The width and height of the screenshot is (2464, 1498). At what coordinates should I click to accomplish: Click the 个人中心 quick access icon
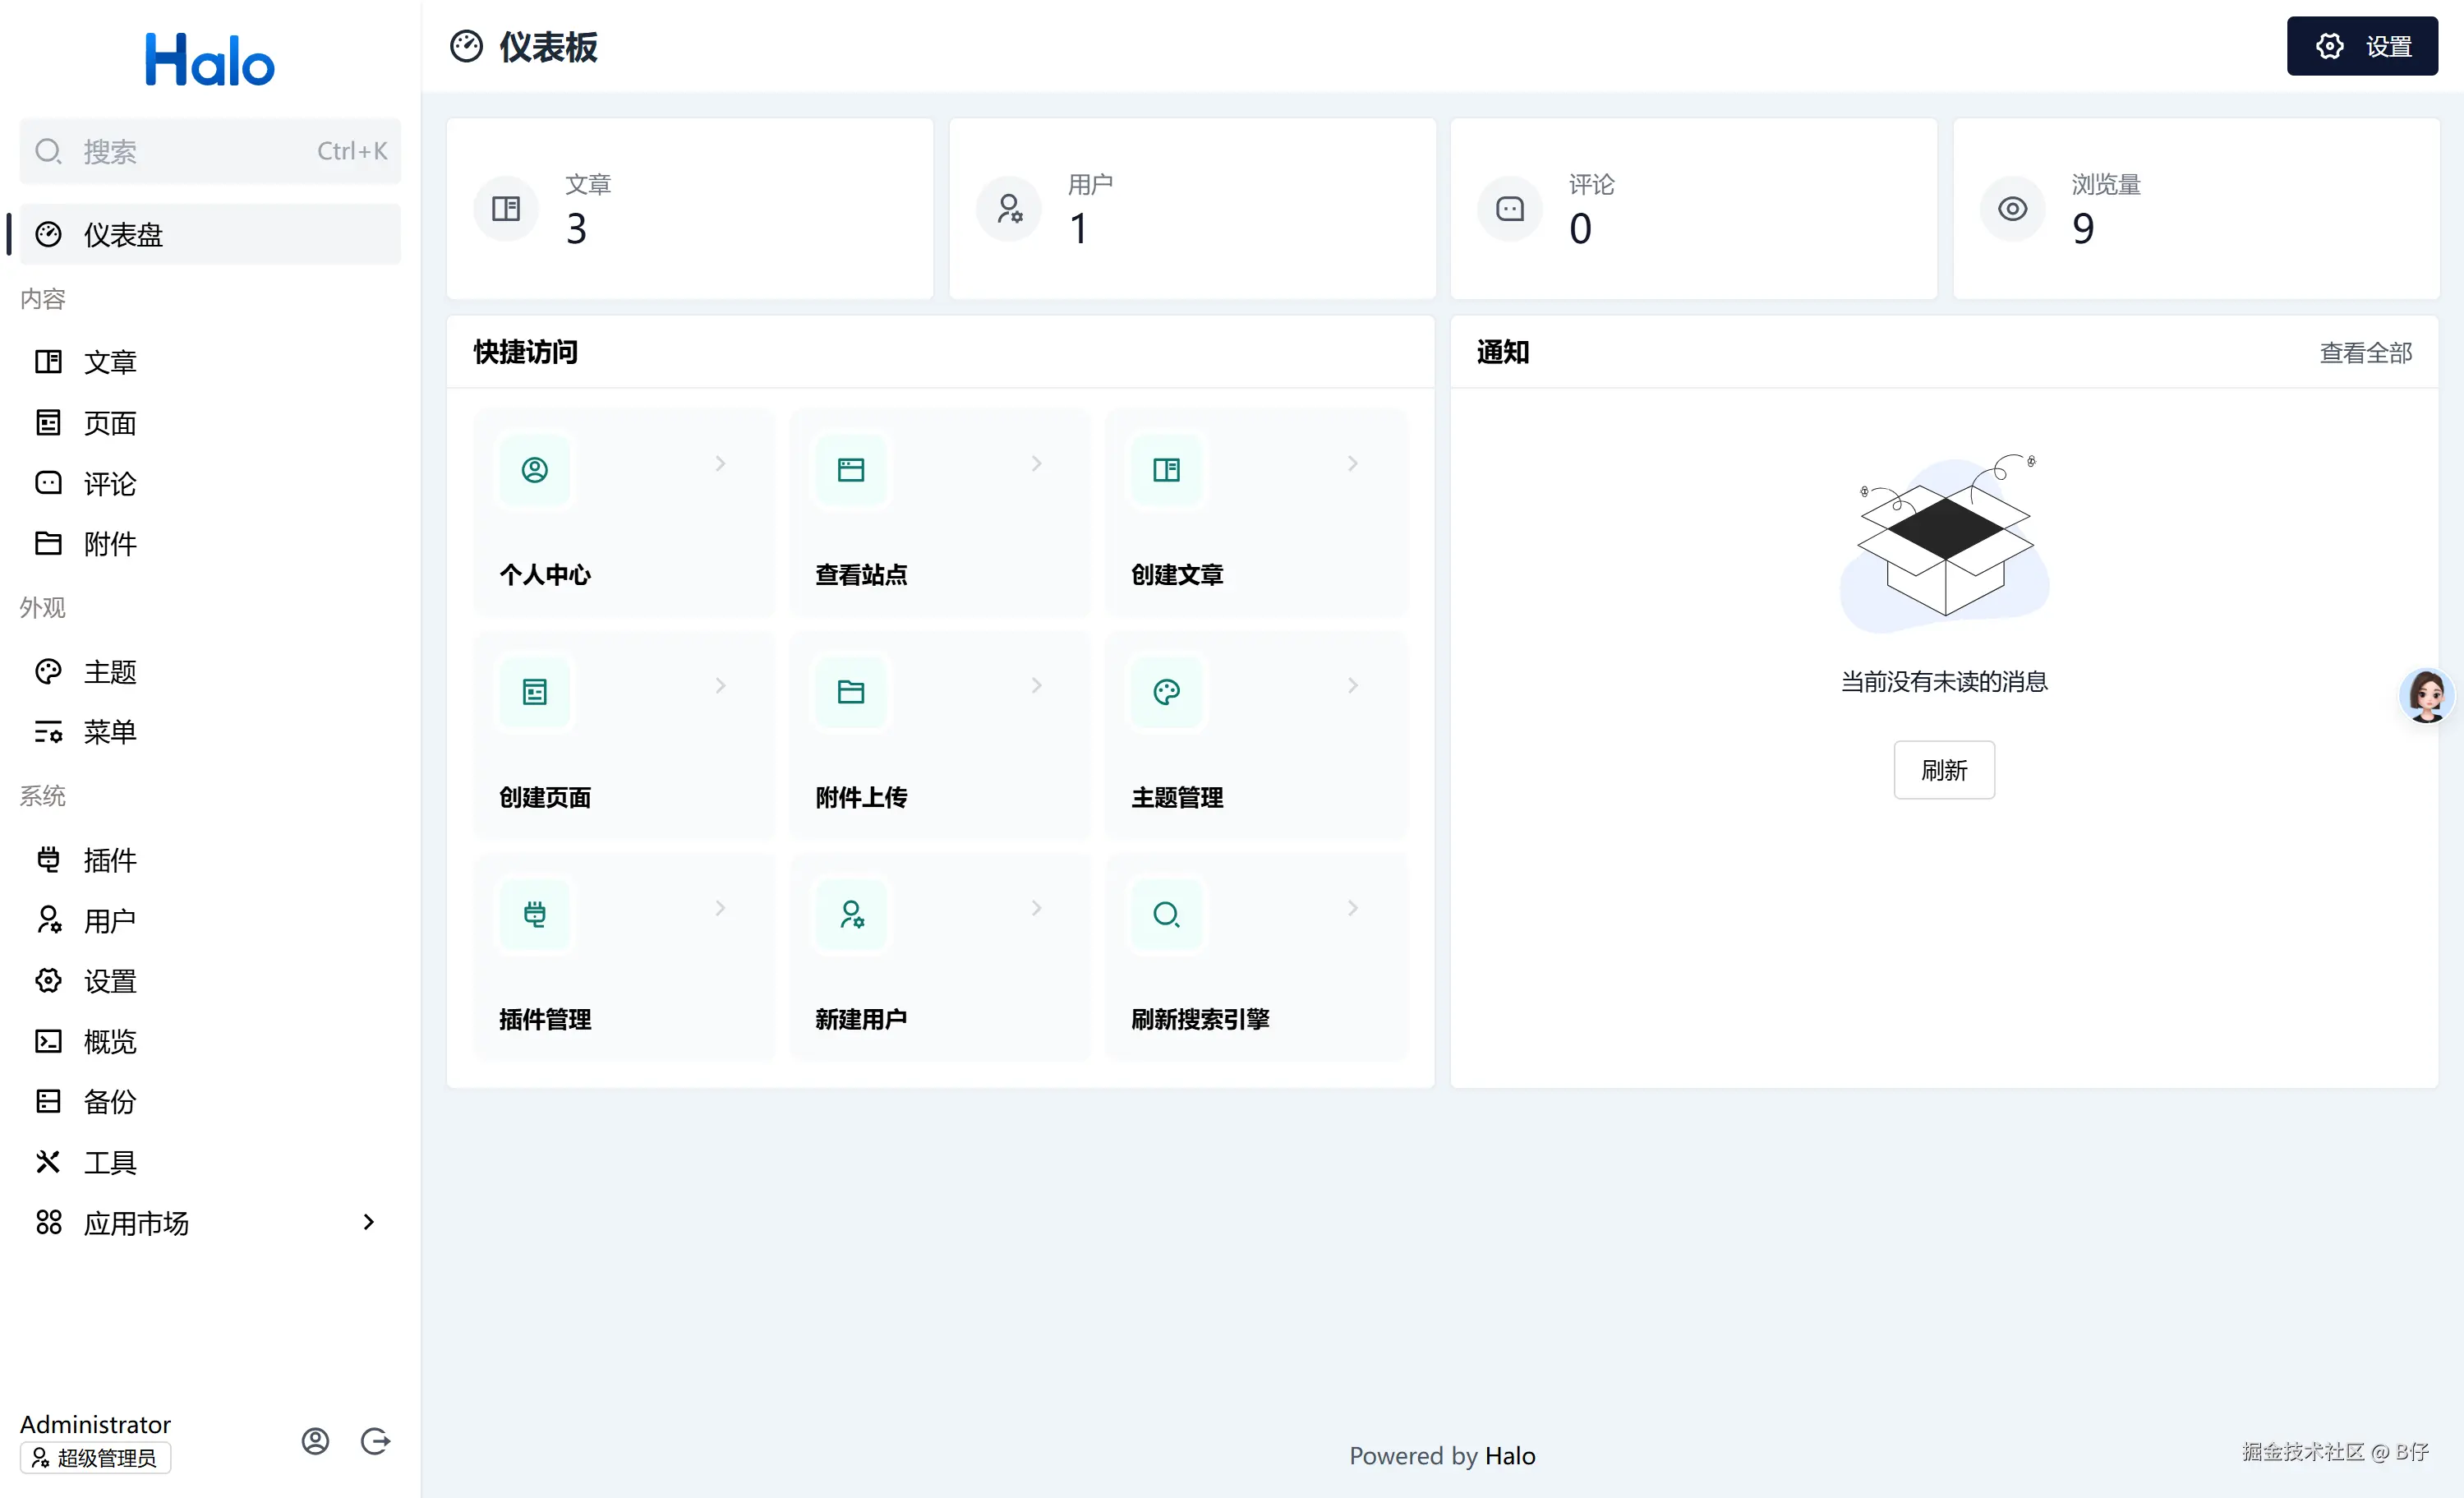point(535,470)
